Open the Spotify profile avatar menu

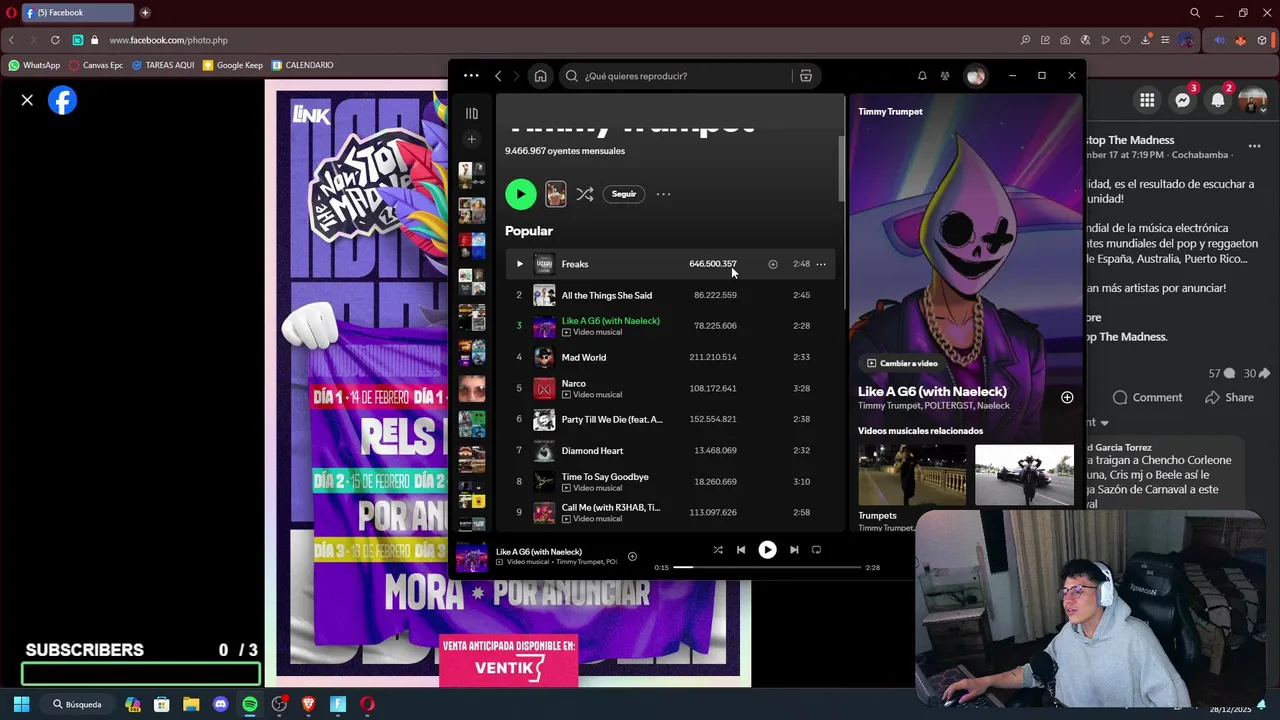(x=975, y=76)
